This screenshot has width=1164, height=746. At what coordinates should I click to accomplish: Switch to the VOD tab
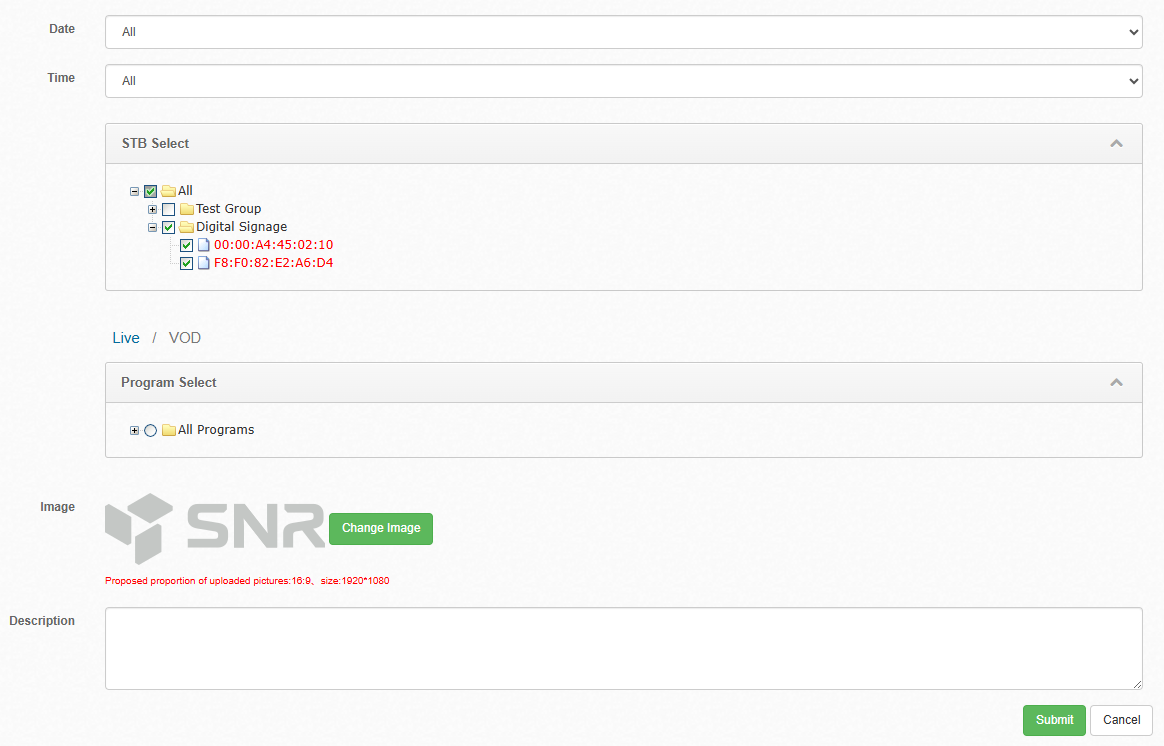[185, 338]
